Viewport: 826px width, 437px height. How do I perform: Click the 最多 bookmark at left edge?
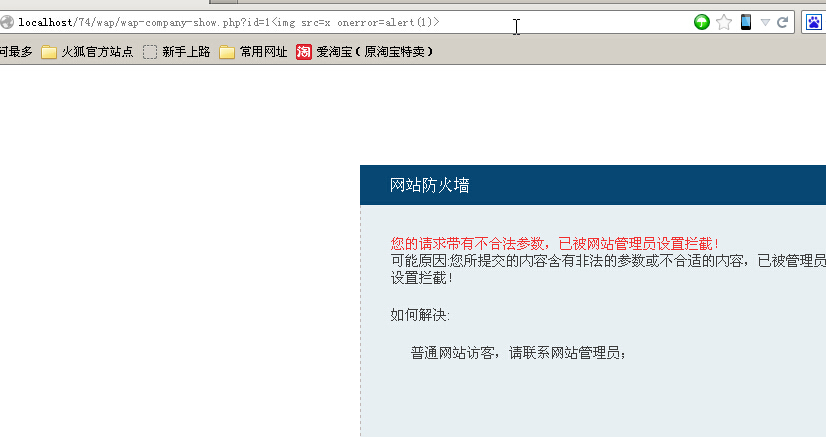[16, 52]
